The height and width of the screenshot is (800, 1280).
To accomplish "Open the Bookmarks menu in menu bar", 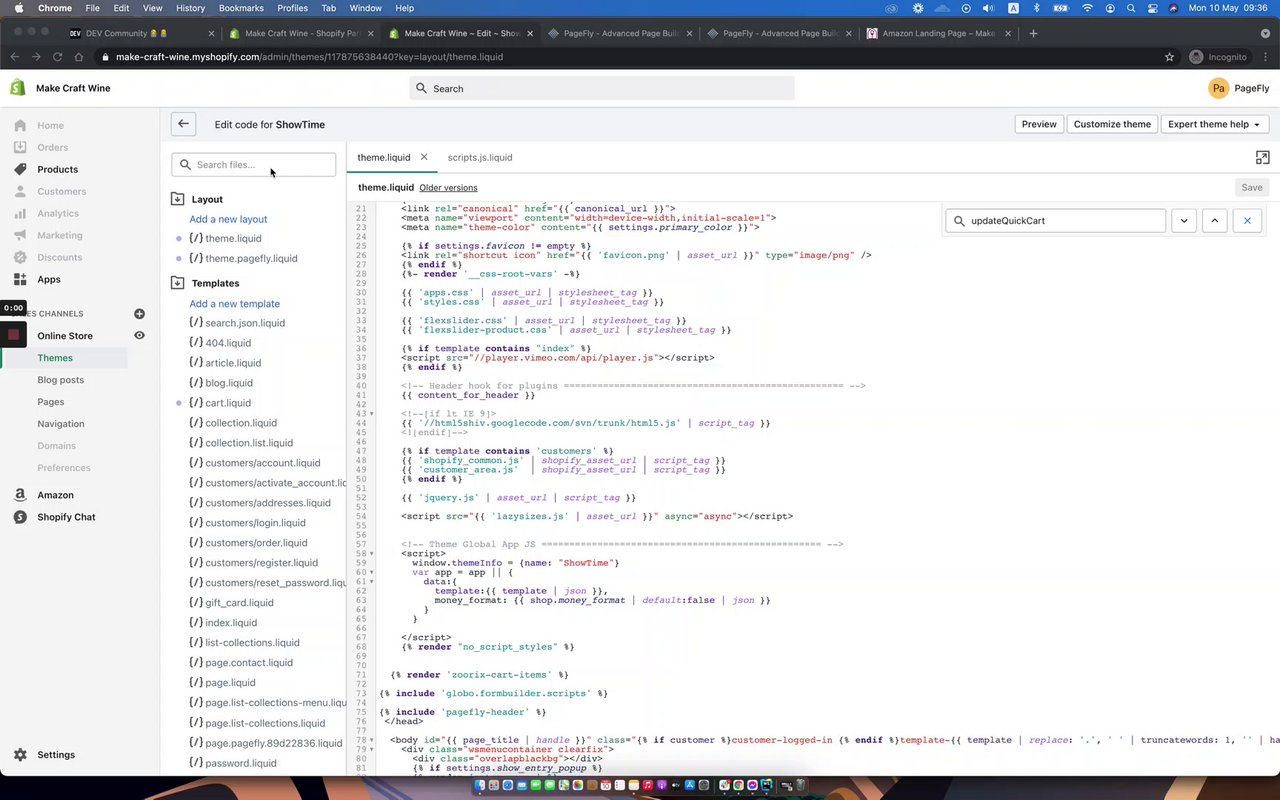I will point(241,8).
